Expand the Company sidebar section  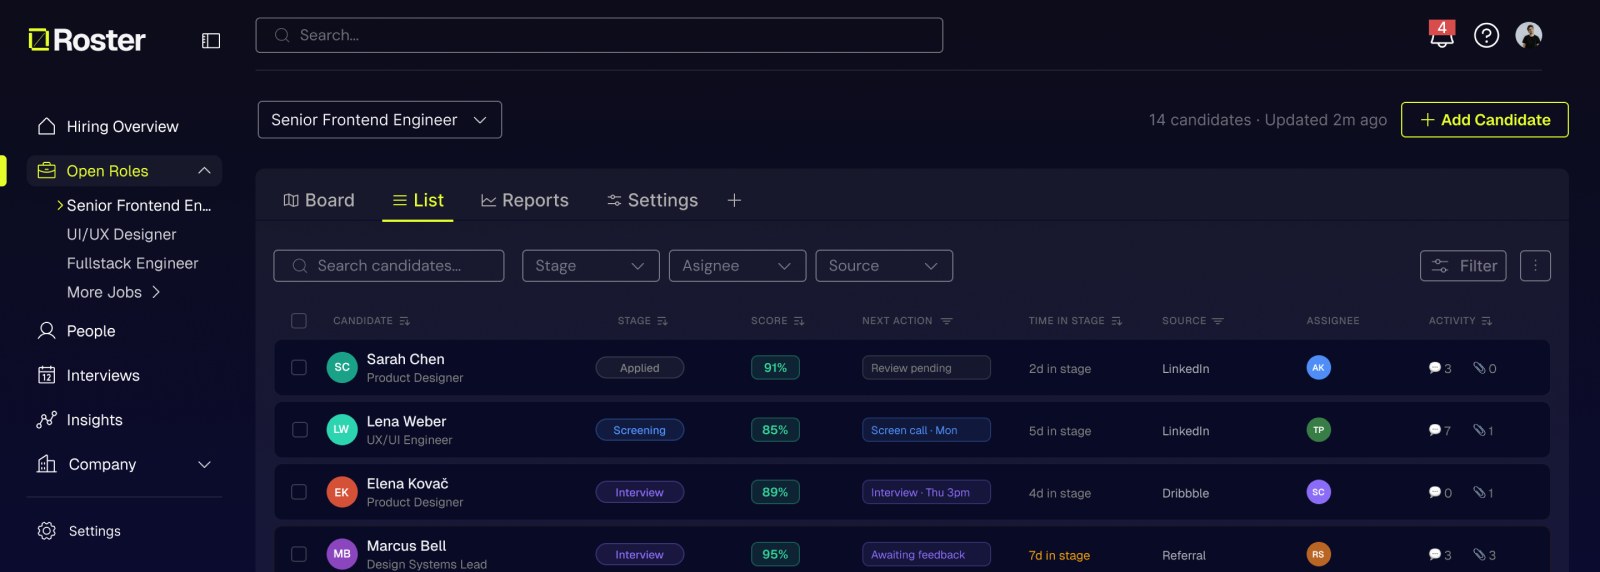(x=204, y=465)
